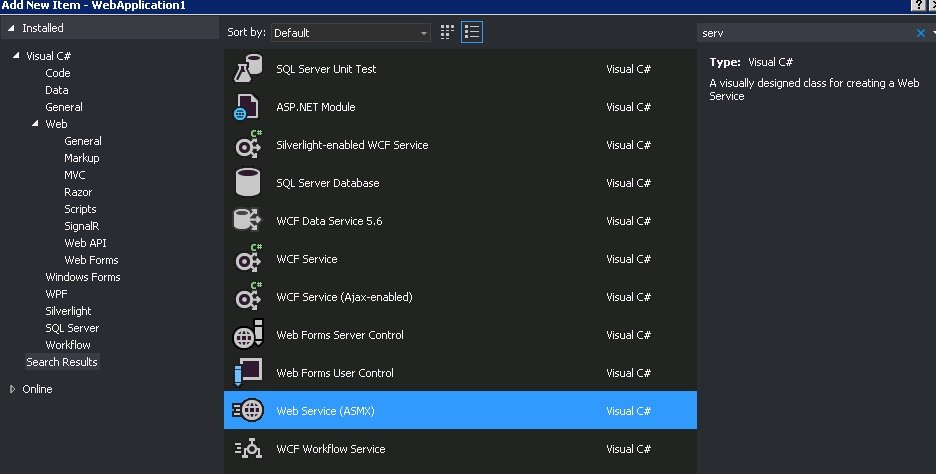
Task: Select Web API category in tree
Action: point(85,243)
